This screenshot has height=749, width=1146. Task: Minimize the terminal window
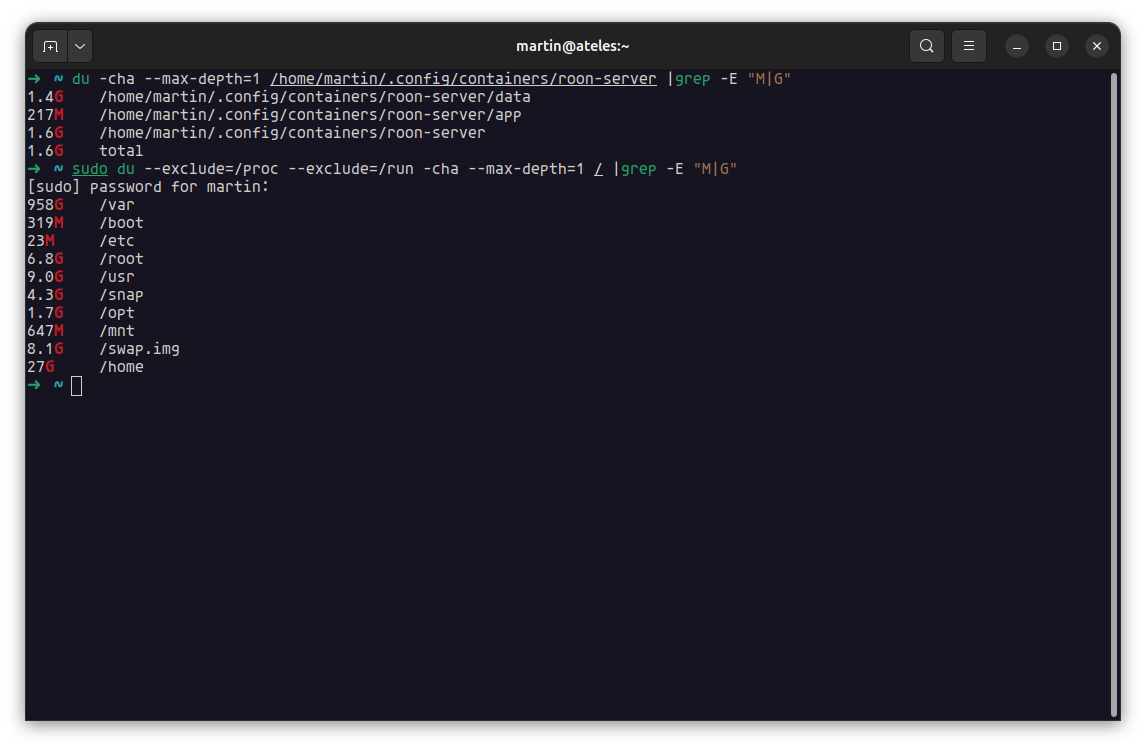(1017, 46)
